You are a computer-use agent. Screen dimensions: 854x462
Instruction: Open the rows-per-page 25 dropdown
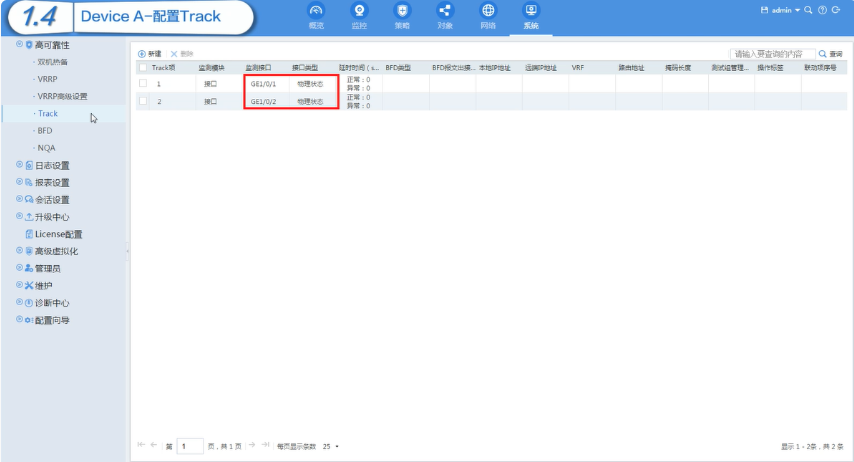tap(331, 446)
